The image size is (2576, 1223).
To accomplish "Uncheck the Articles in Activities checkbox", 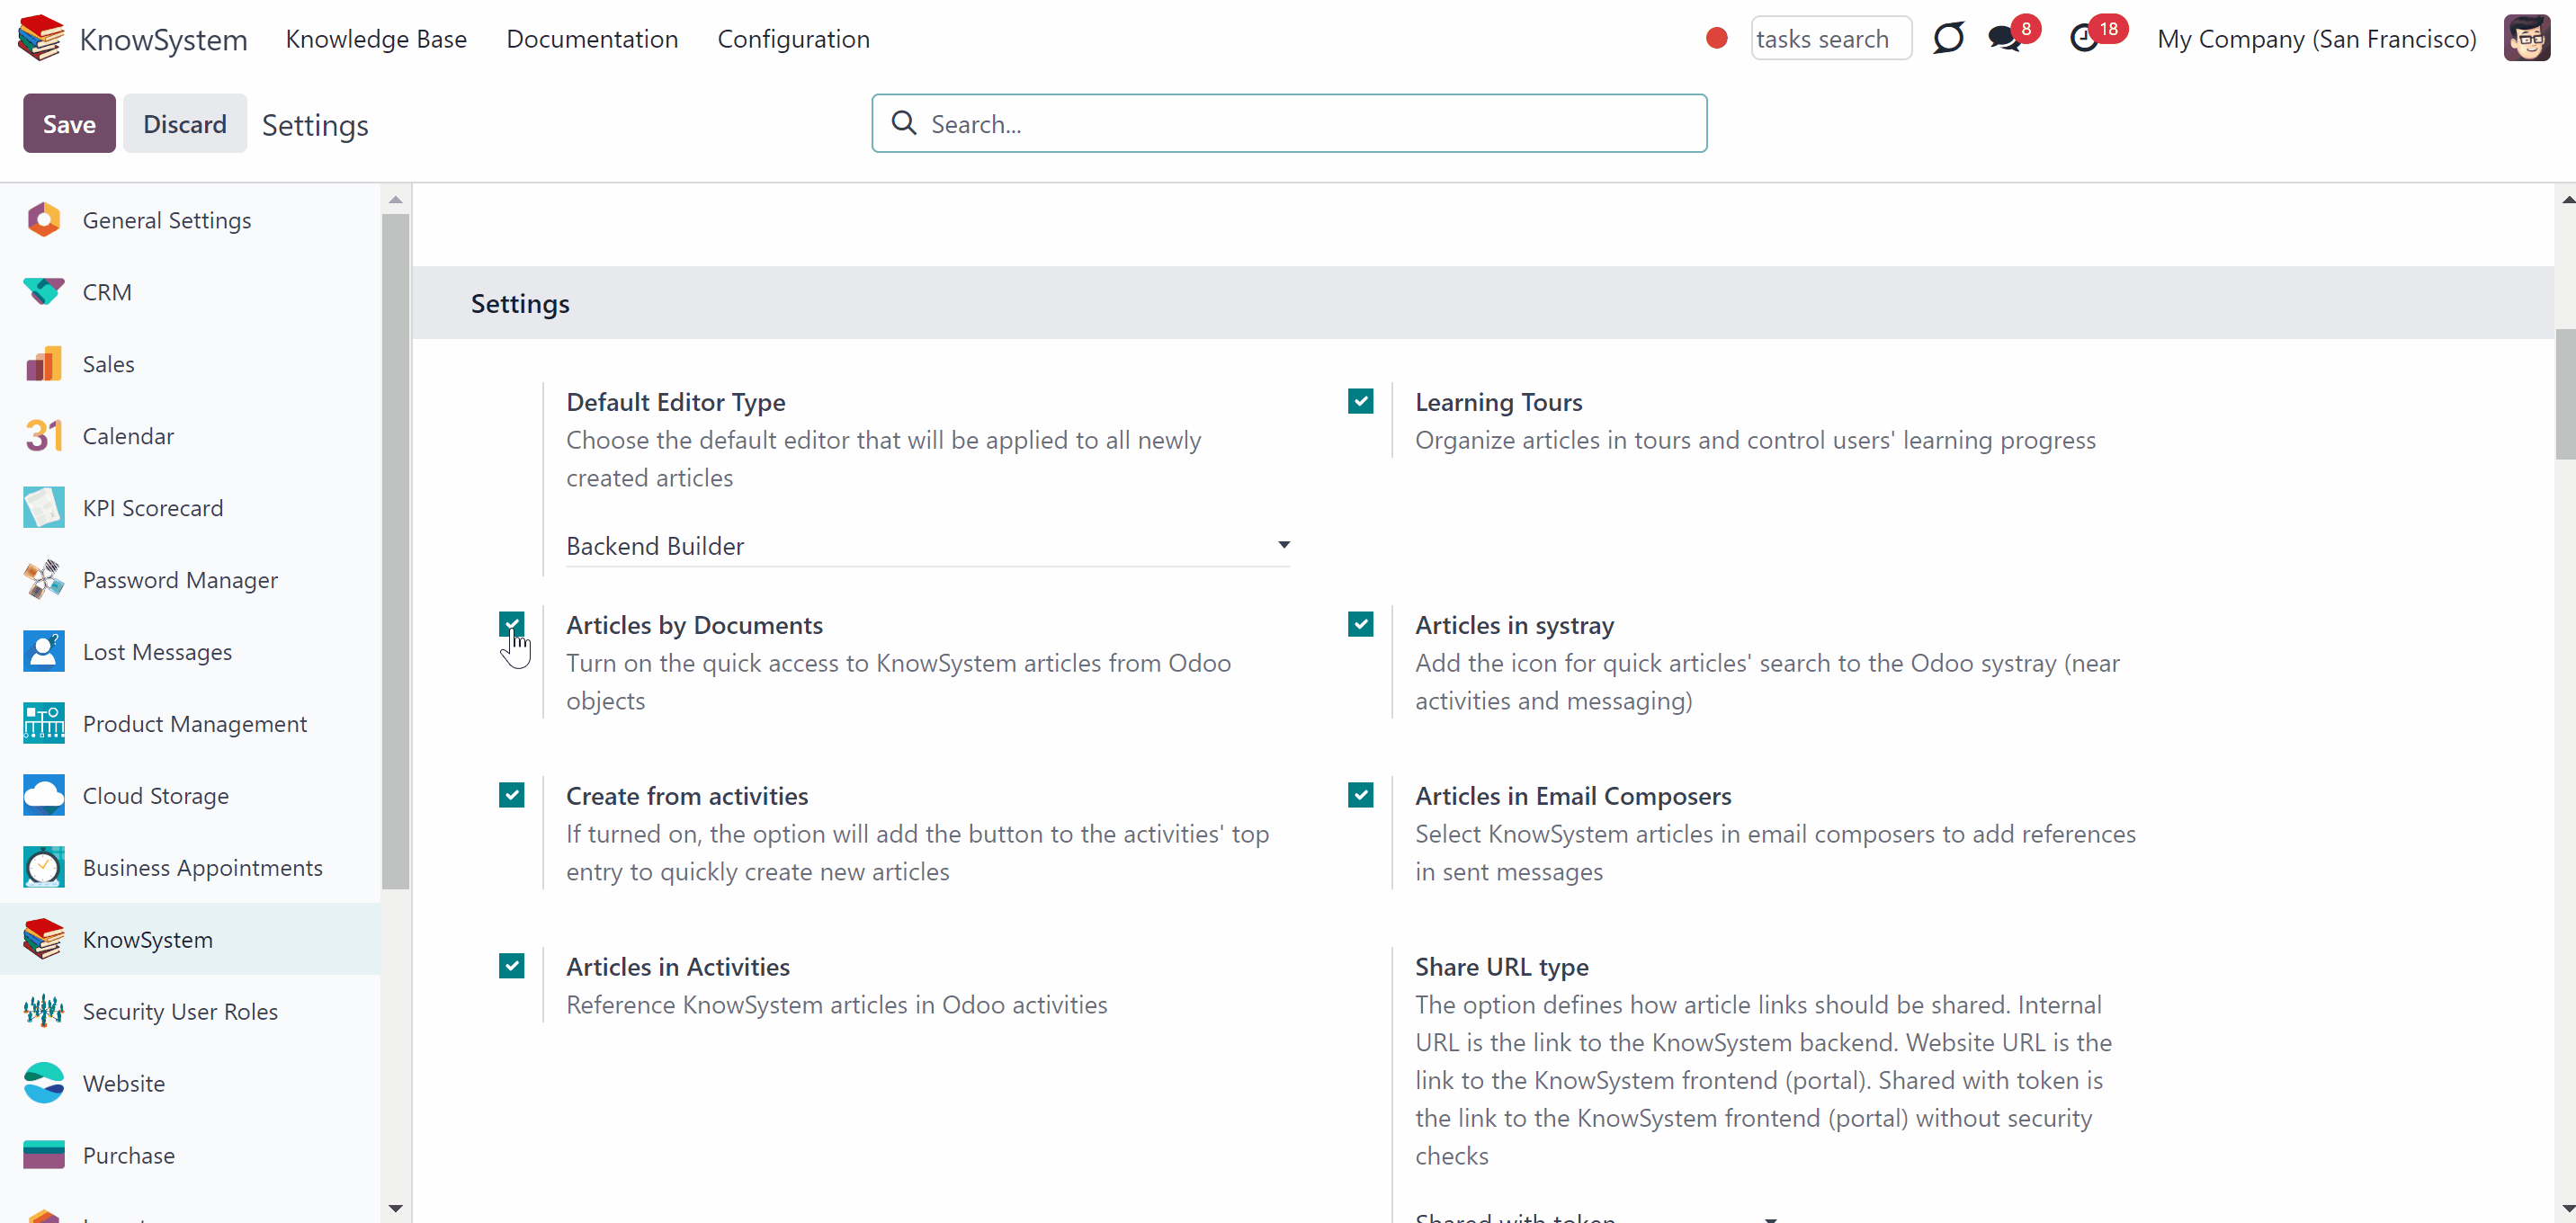I will click(511, 966).
